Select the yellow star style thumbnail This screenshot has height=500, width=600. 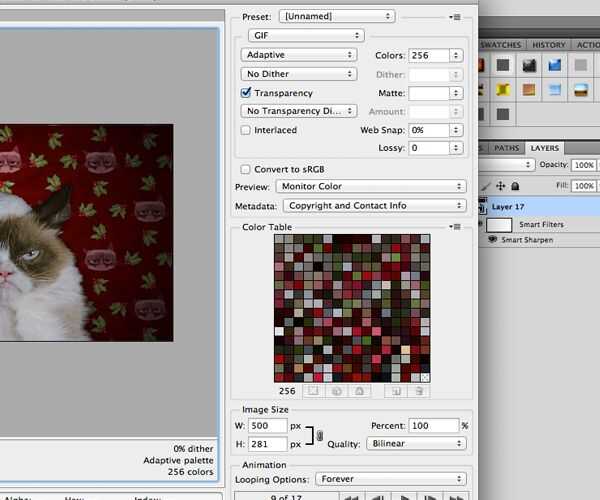coord(503,90)
